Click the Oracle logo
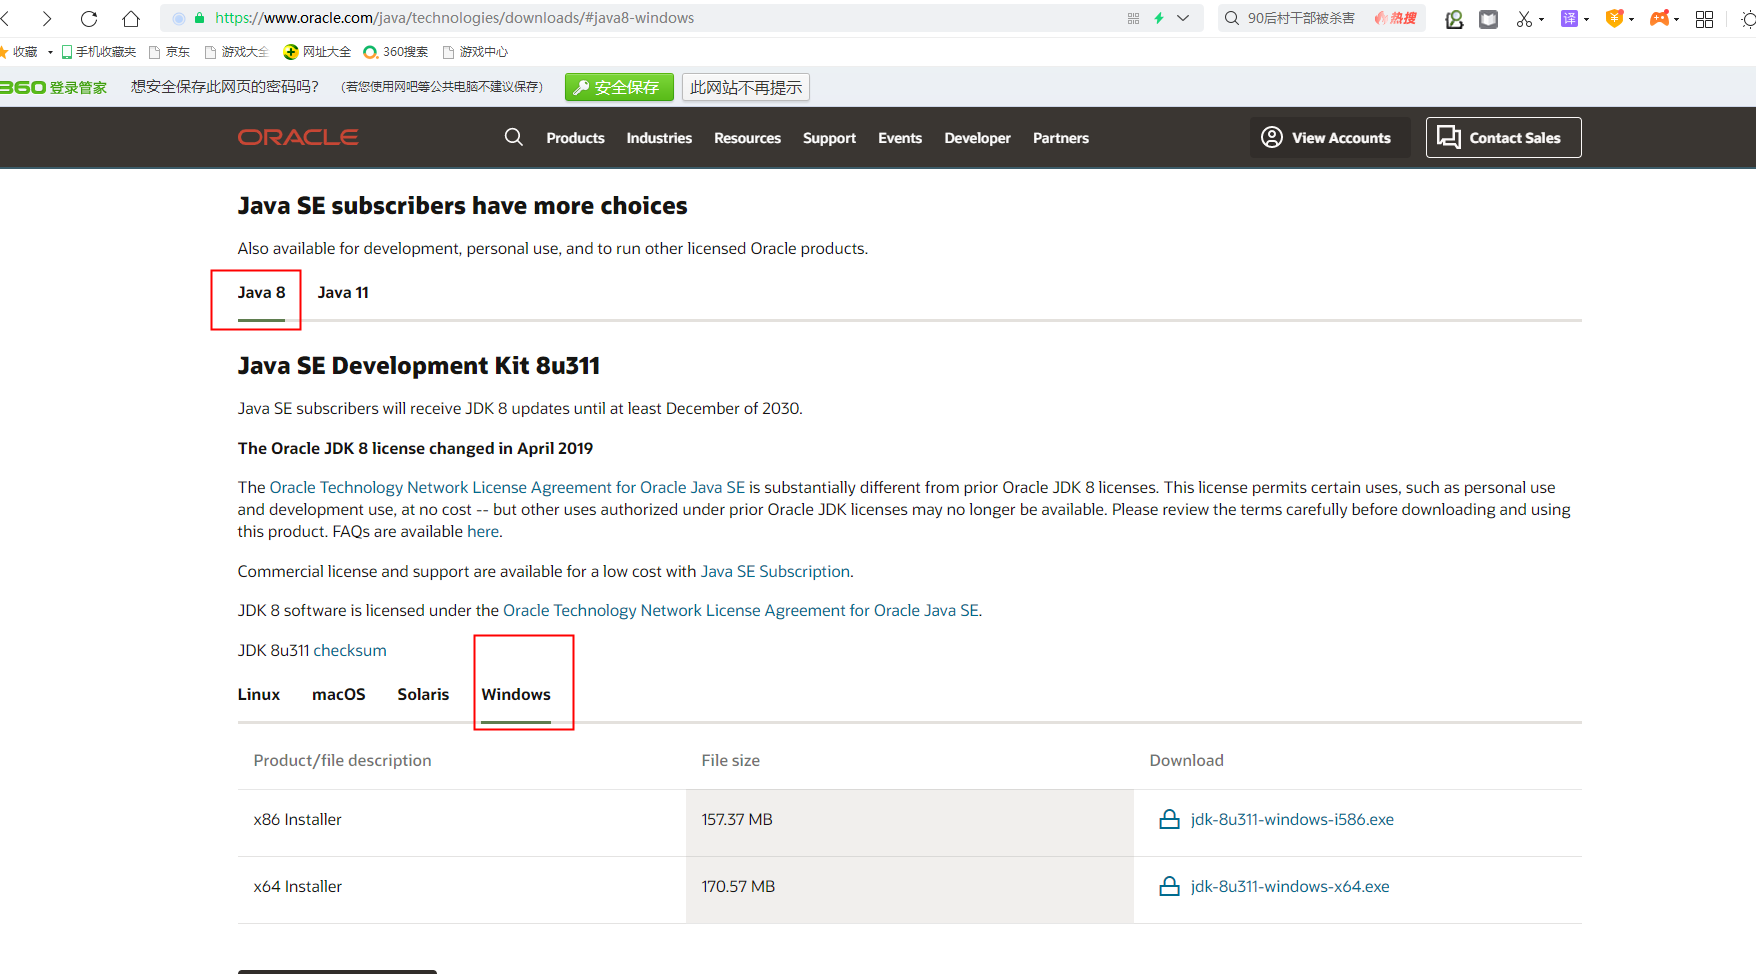This screenshot has height=974, width=1756. 298,137
